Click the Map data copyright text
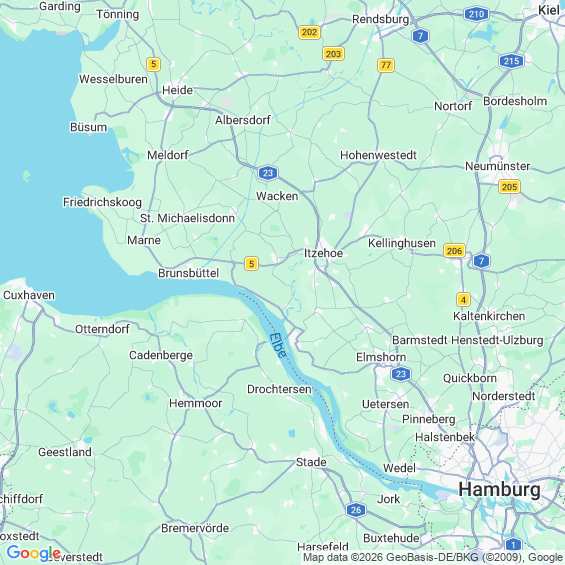Screen dimensions: 565x565 [433, 557]
